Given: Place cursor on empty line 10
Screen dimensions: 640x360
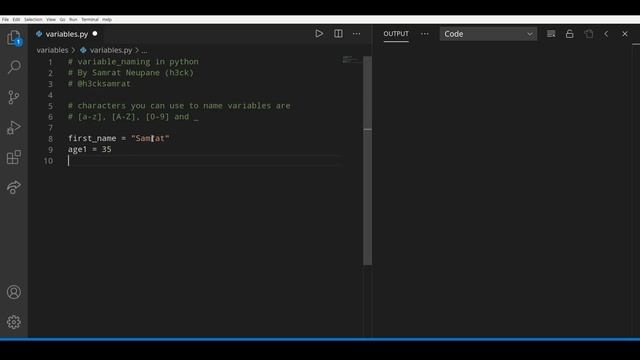Looking at the screenshot, I should pos(204,161).
